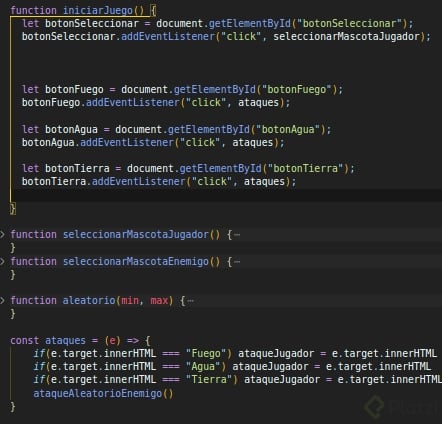Image resolution: width=442 pixels, height=424 pixels.
Task: Click the let botonAgua variable name
Action: (x=71, y=129)
